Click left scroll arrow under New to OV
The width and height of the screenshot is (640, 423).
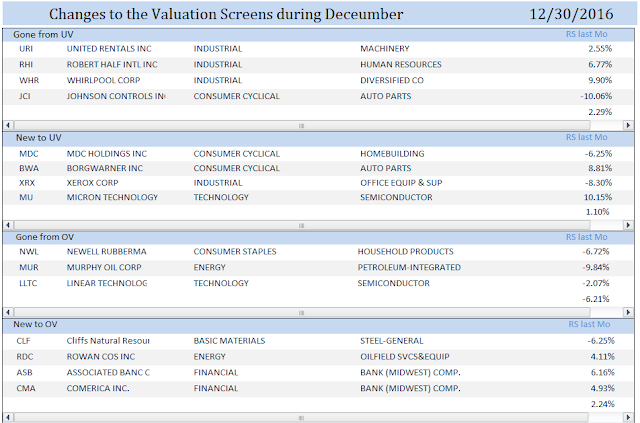8,417
